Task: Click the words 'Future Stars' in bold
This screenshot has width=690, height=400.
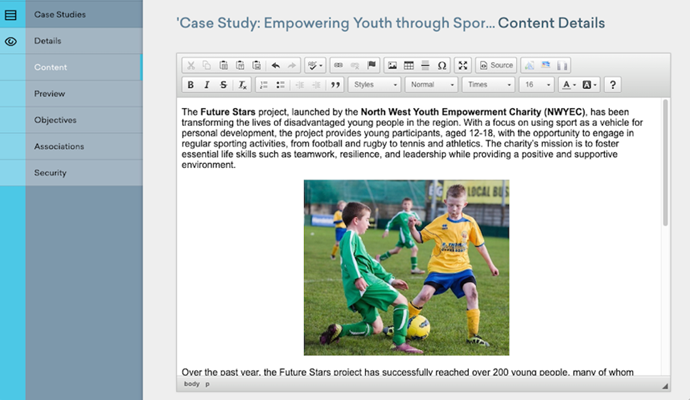Action: click(x=228, y=112)
